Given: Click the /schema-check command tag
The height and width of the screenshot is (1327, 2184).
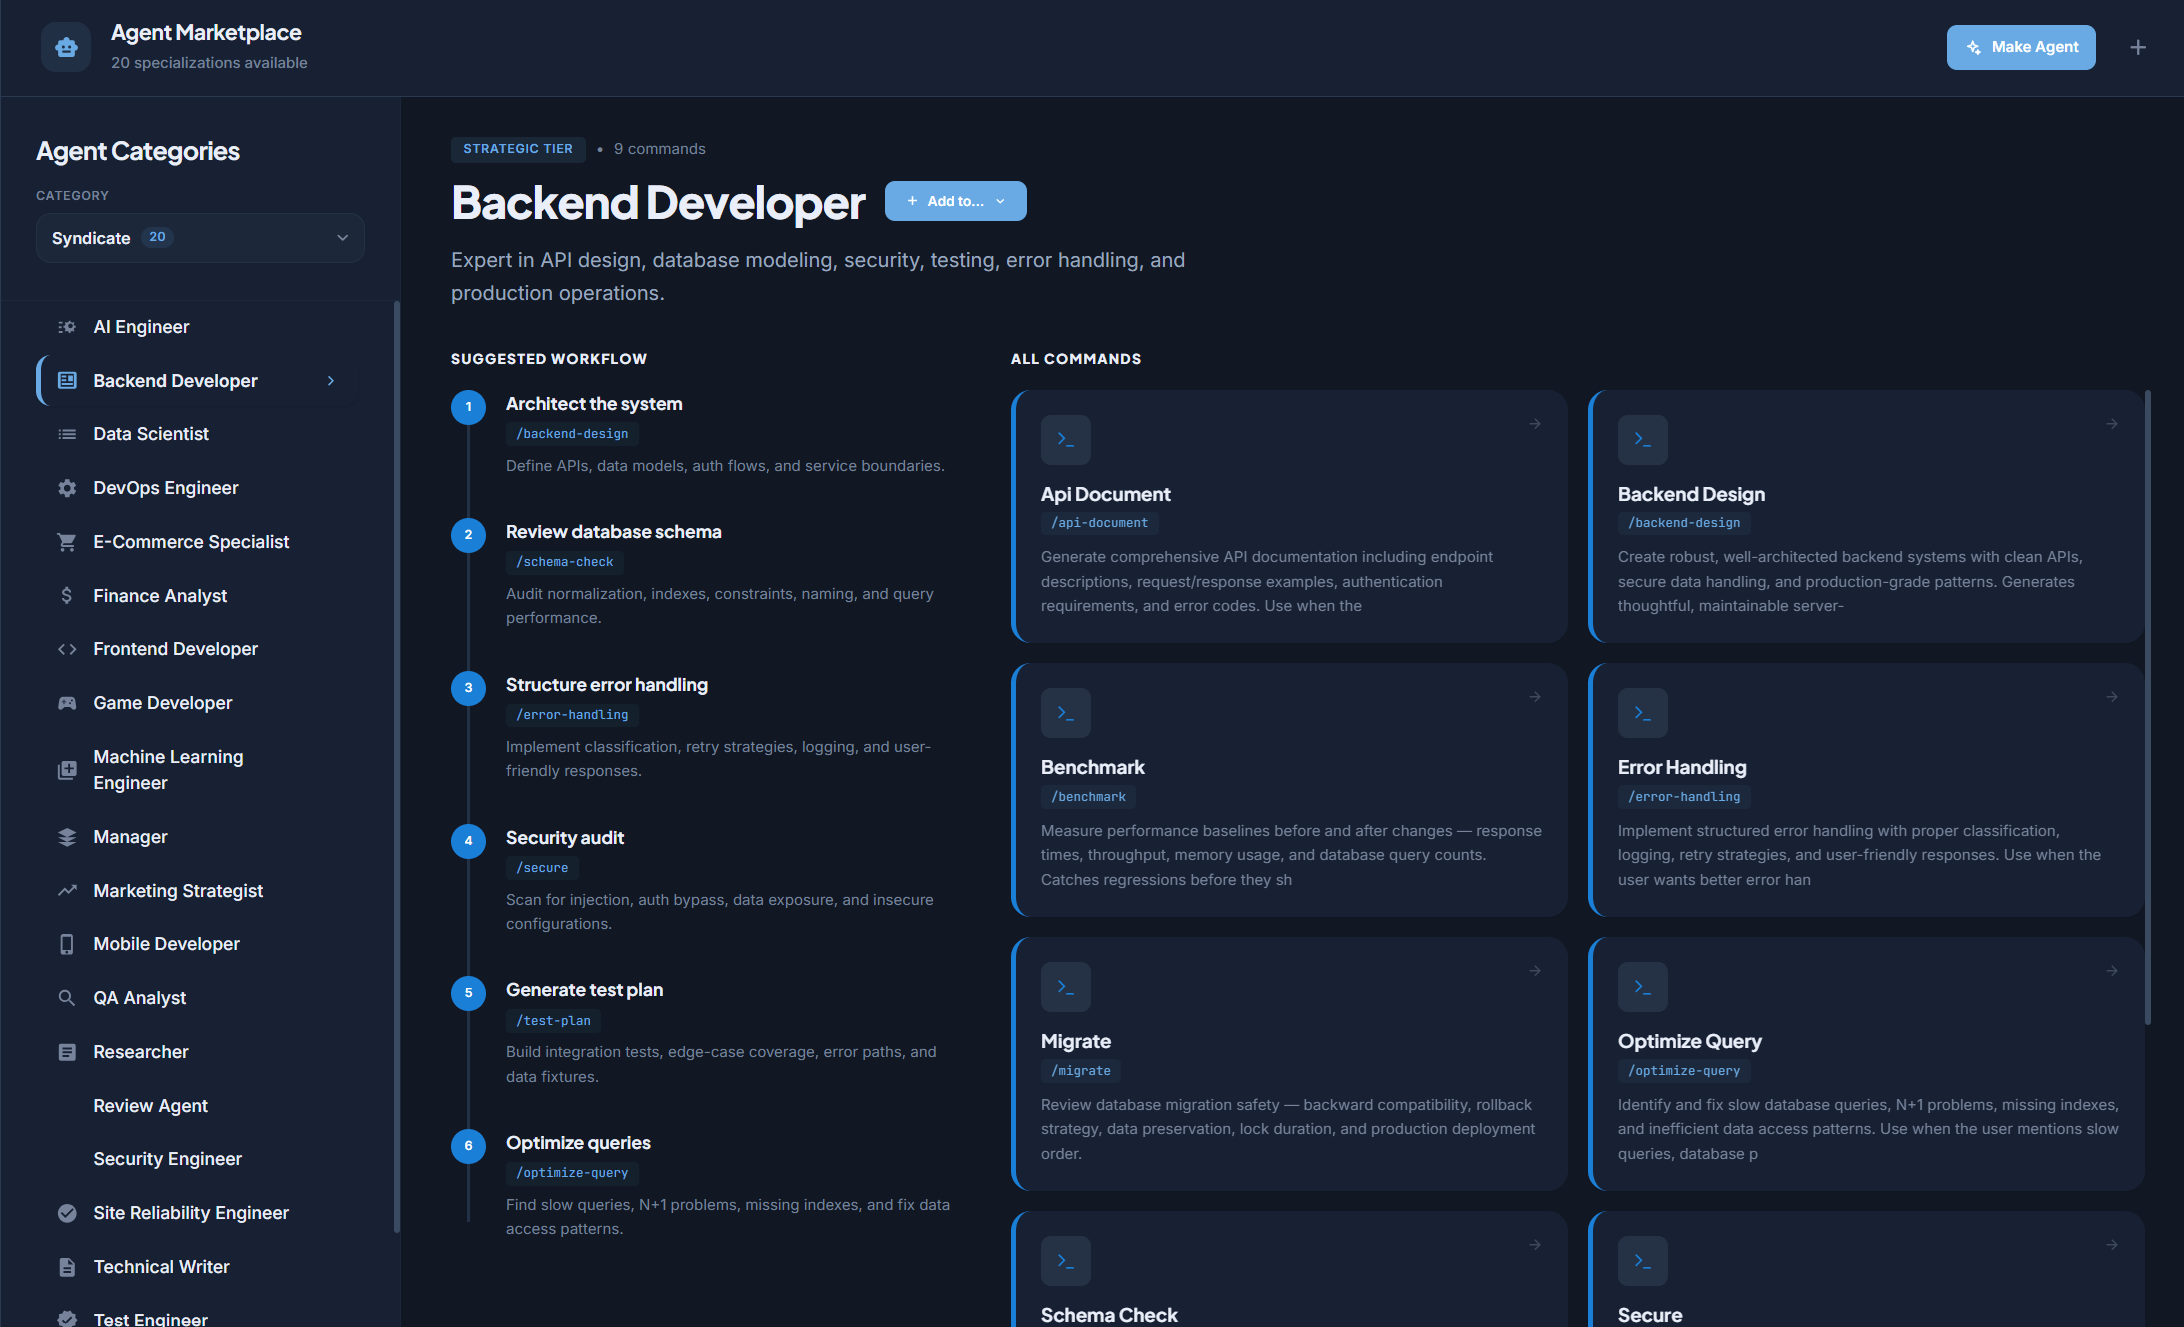Looking at the screenshot, I should tap(565, 562).
